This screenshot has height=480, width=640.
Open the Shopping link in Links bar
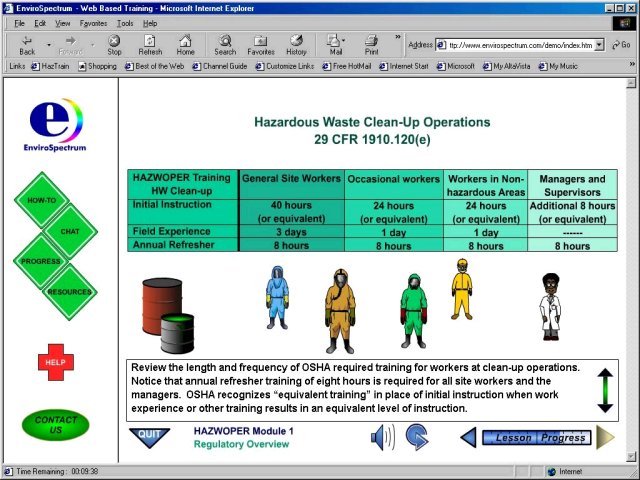point(97,66)
